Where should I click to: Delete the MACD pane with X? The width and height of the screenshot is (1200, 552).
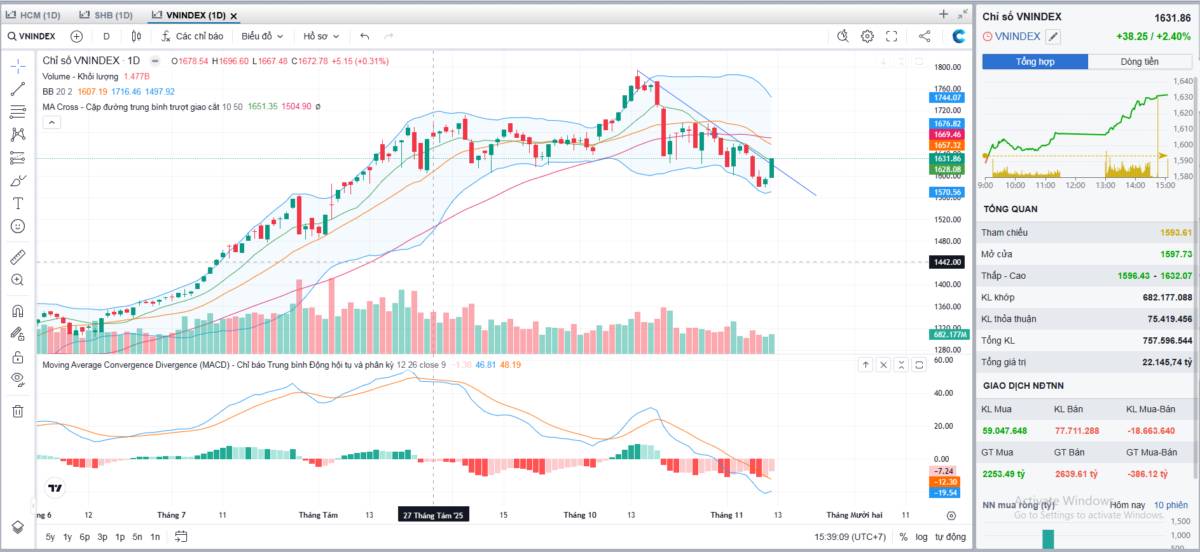pos(884,365)
